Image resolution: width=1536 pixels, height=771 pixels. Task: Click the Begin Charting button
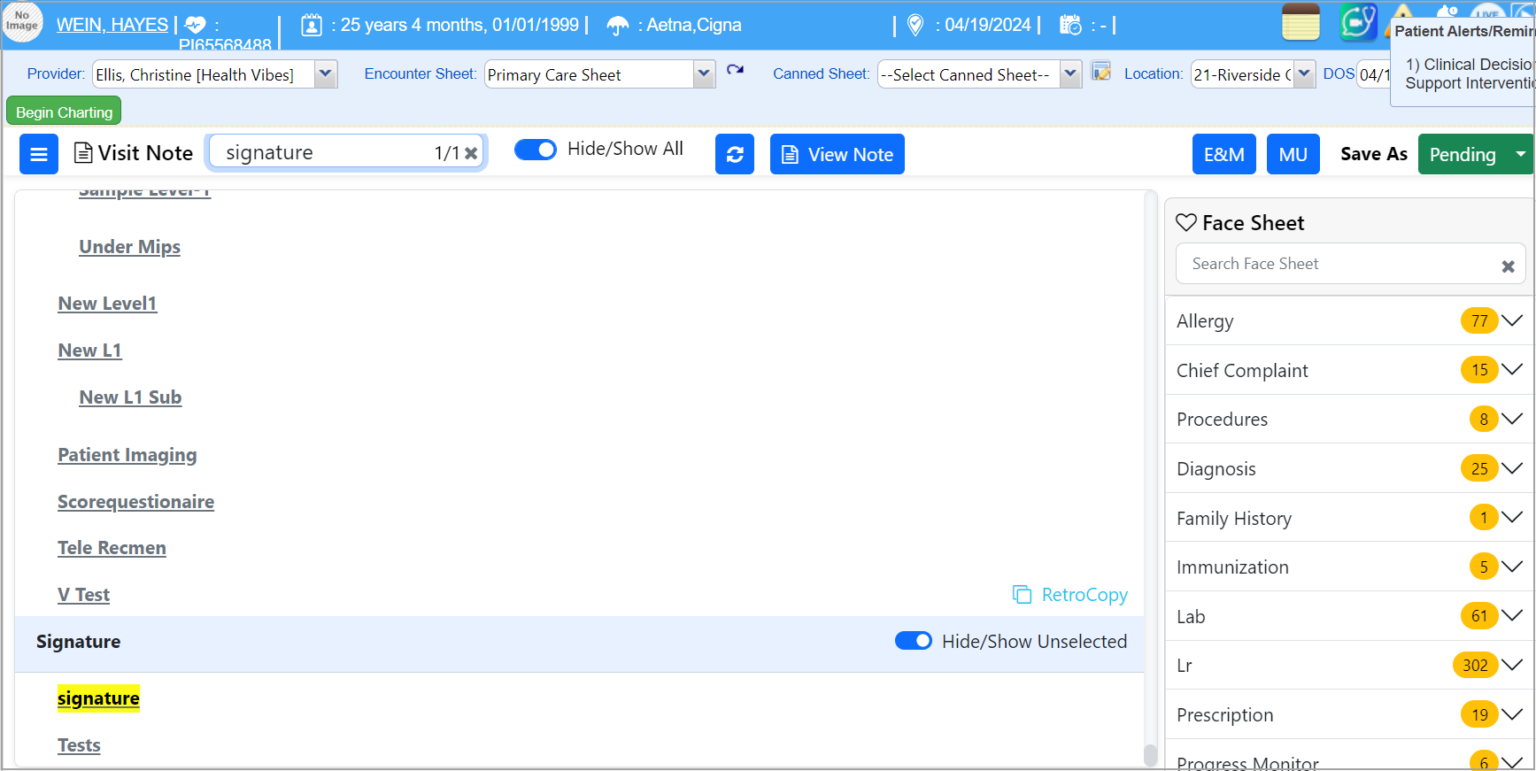pos(63,112)
